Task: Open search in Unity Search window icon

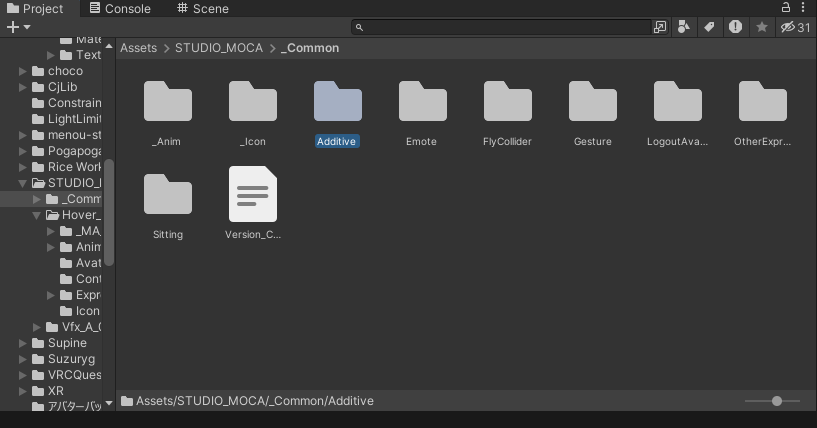Action: 660,27
